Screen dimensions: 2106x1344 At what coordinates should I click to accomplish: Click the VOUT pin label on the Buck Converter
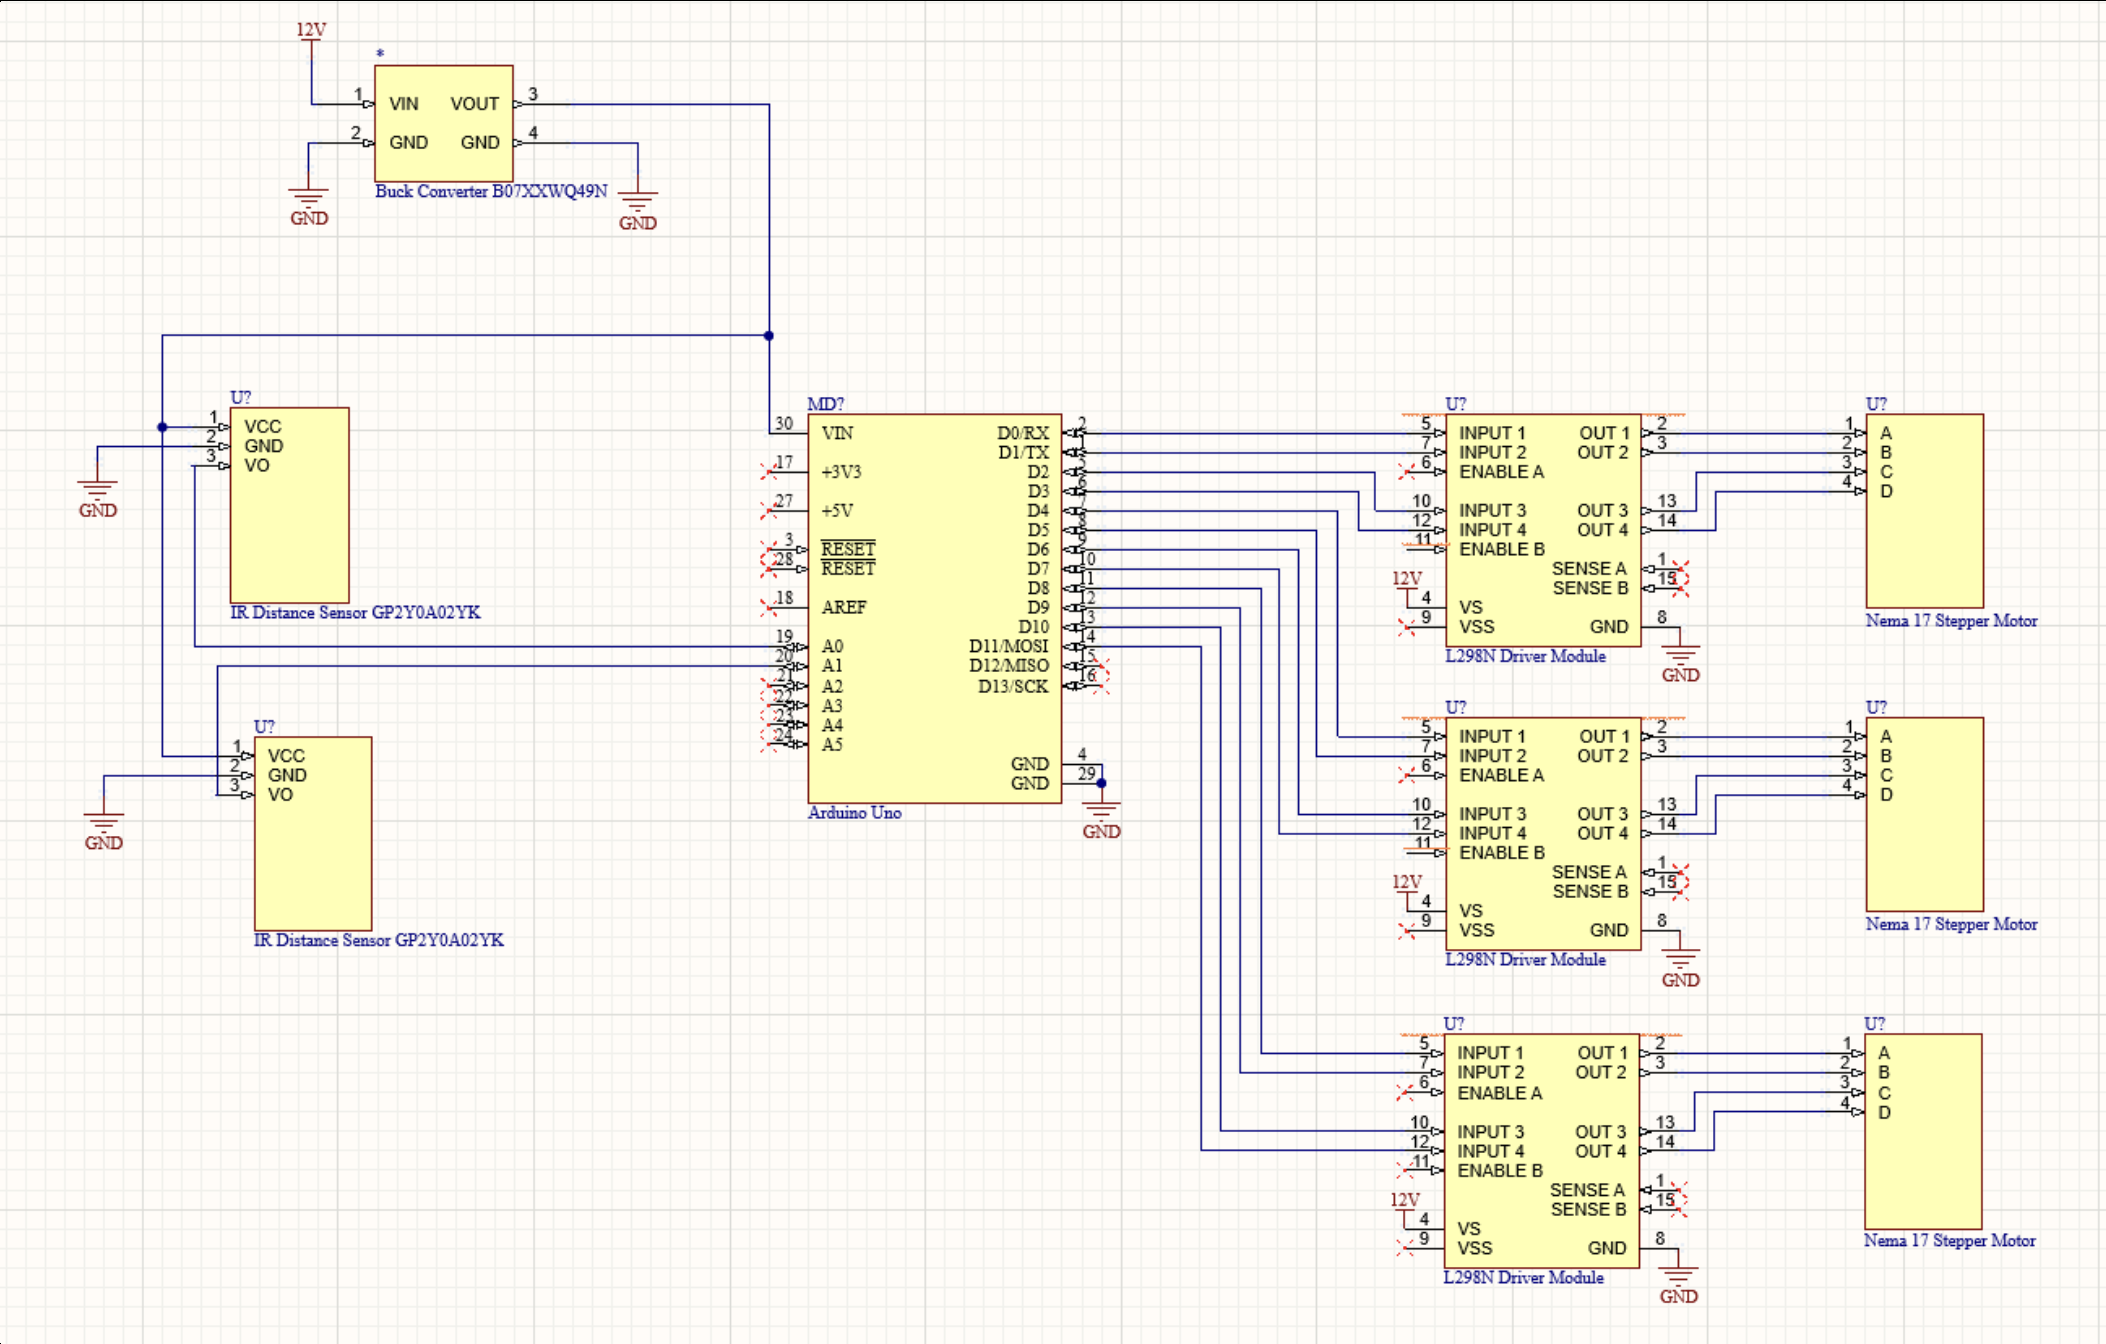coord(474,104)
